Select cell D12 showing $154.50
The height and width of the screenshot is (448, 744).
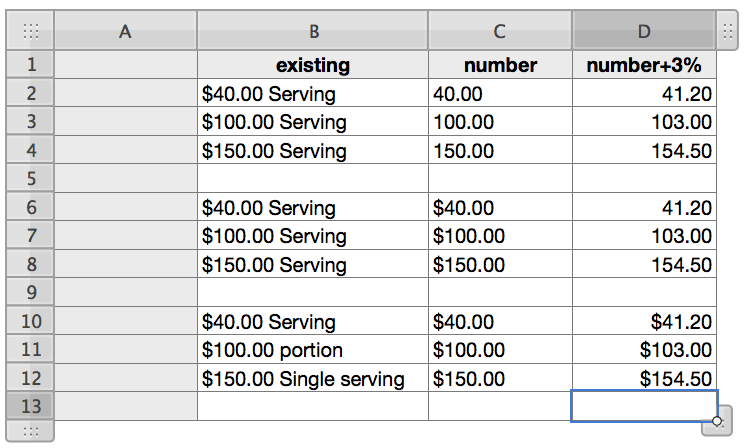[x=644, y=379]
